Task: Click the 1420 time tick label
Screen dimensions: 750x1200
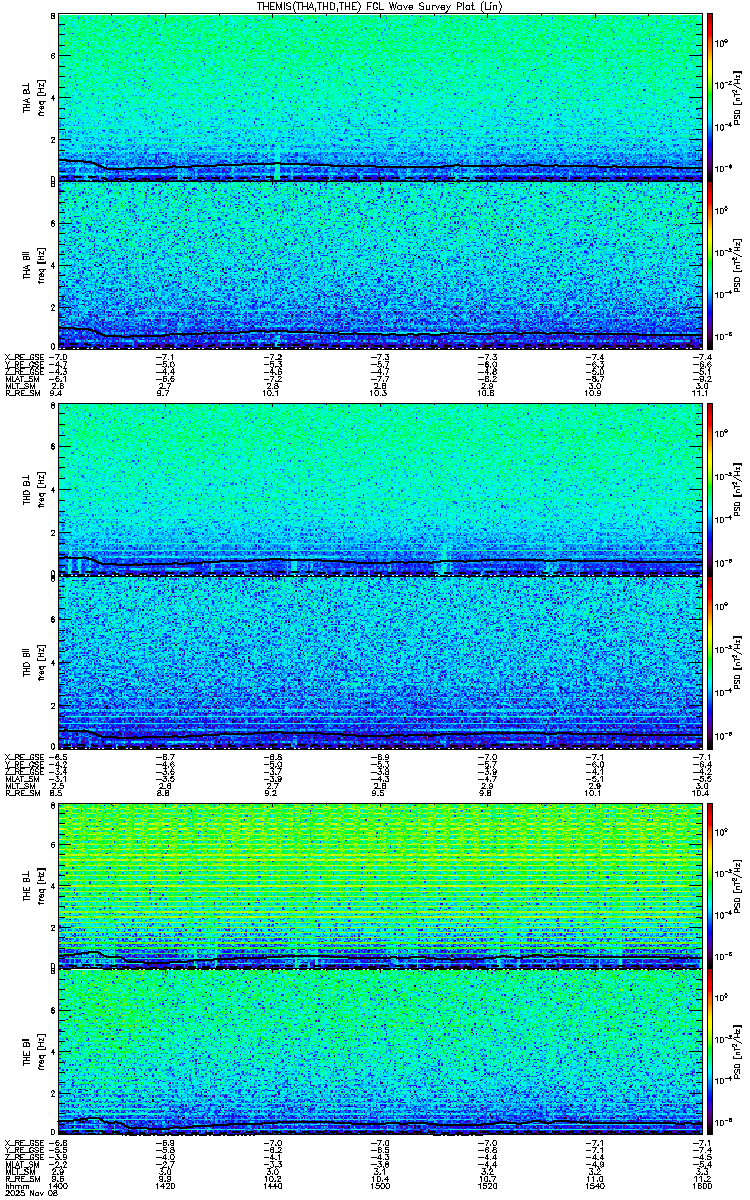Action: [x=165, y=1186]
